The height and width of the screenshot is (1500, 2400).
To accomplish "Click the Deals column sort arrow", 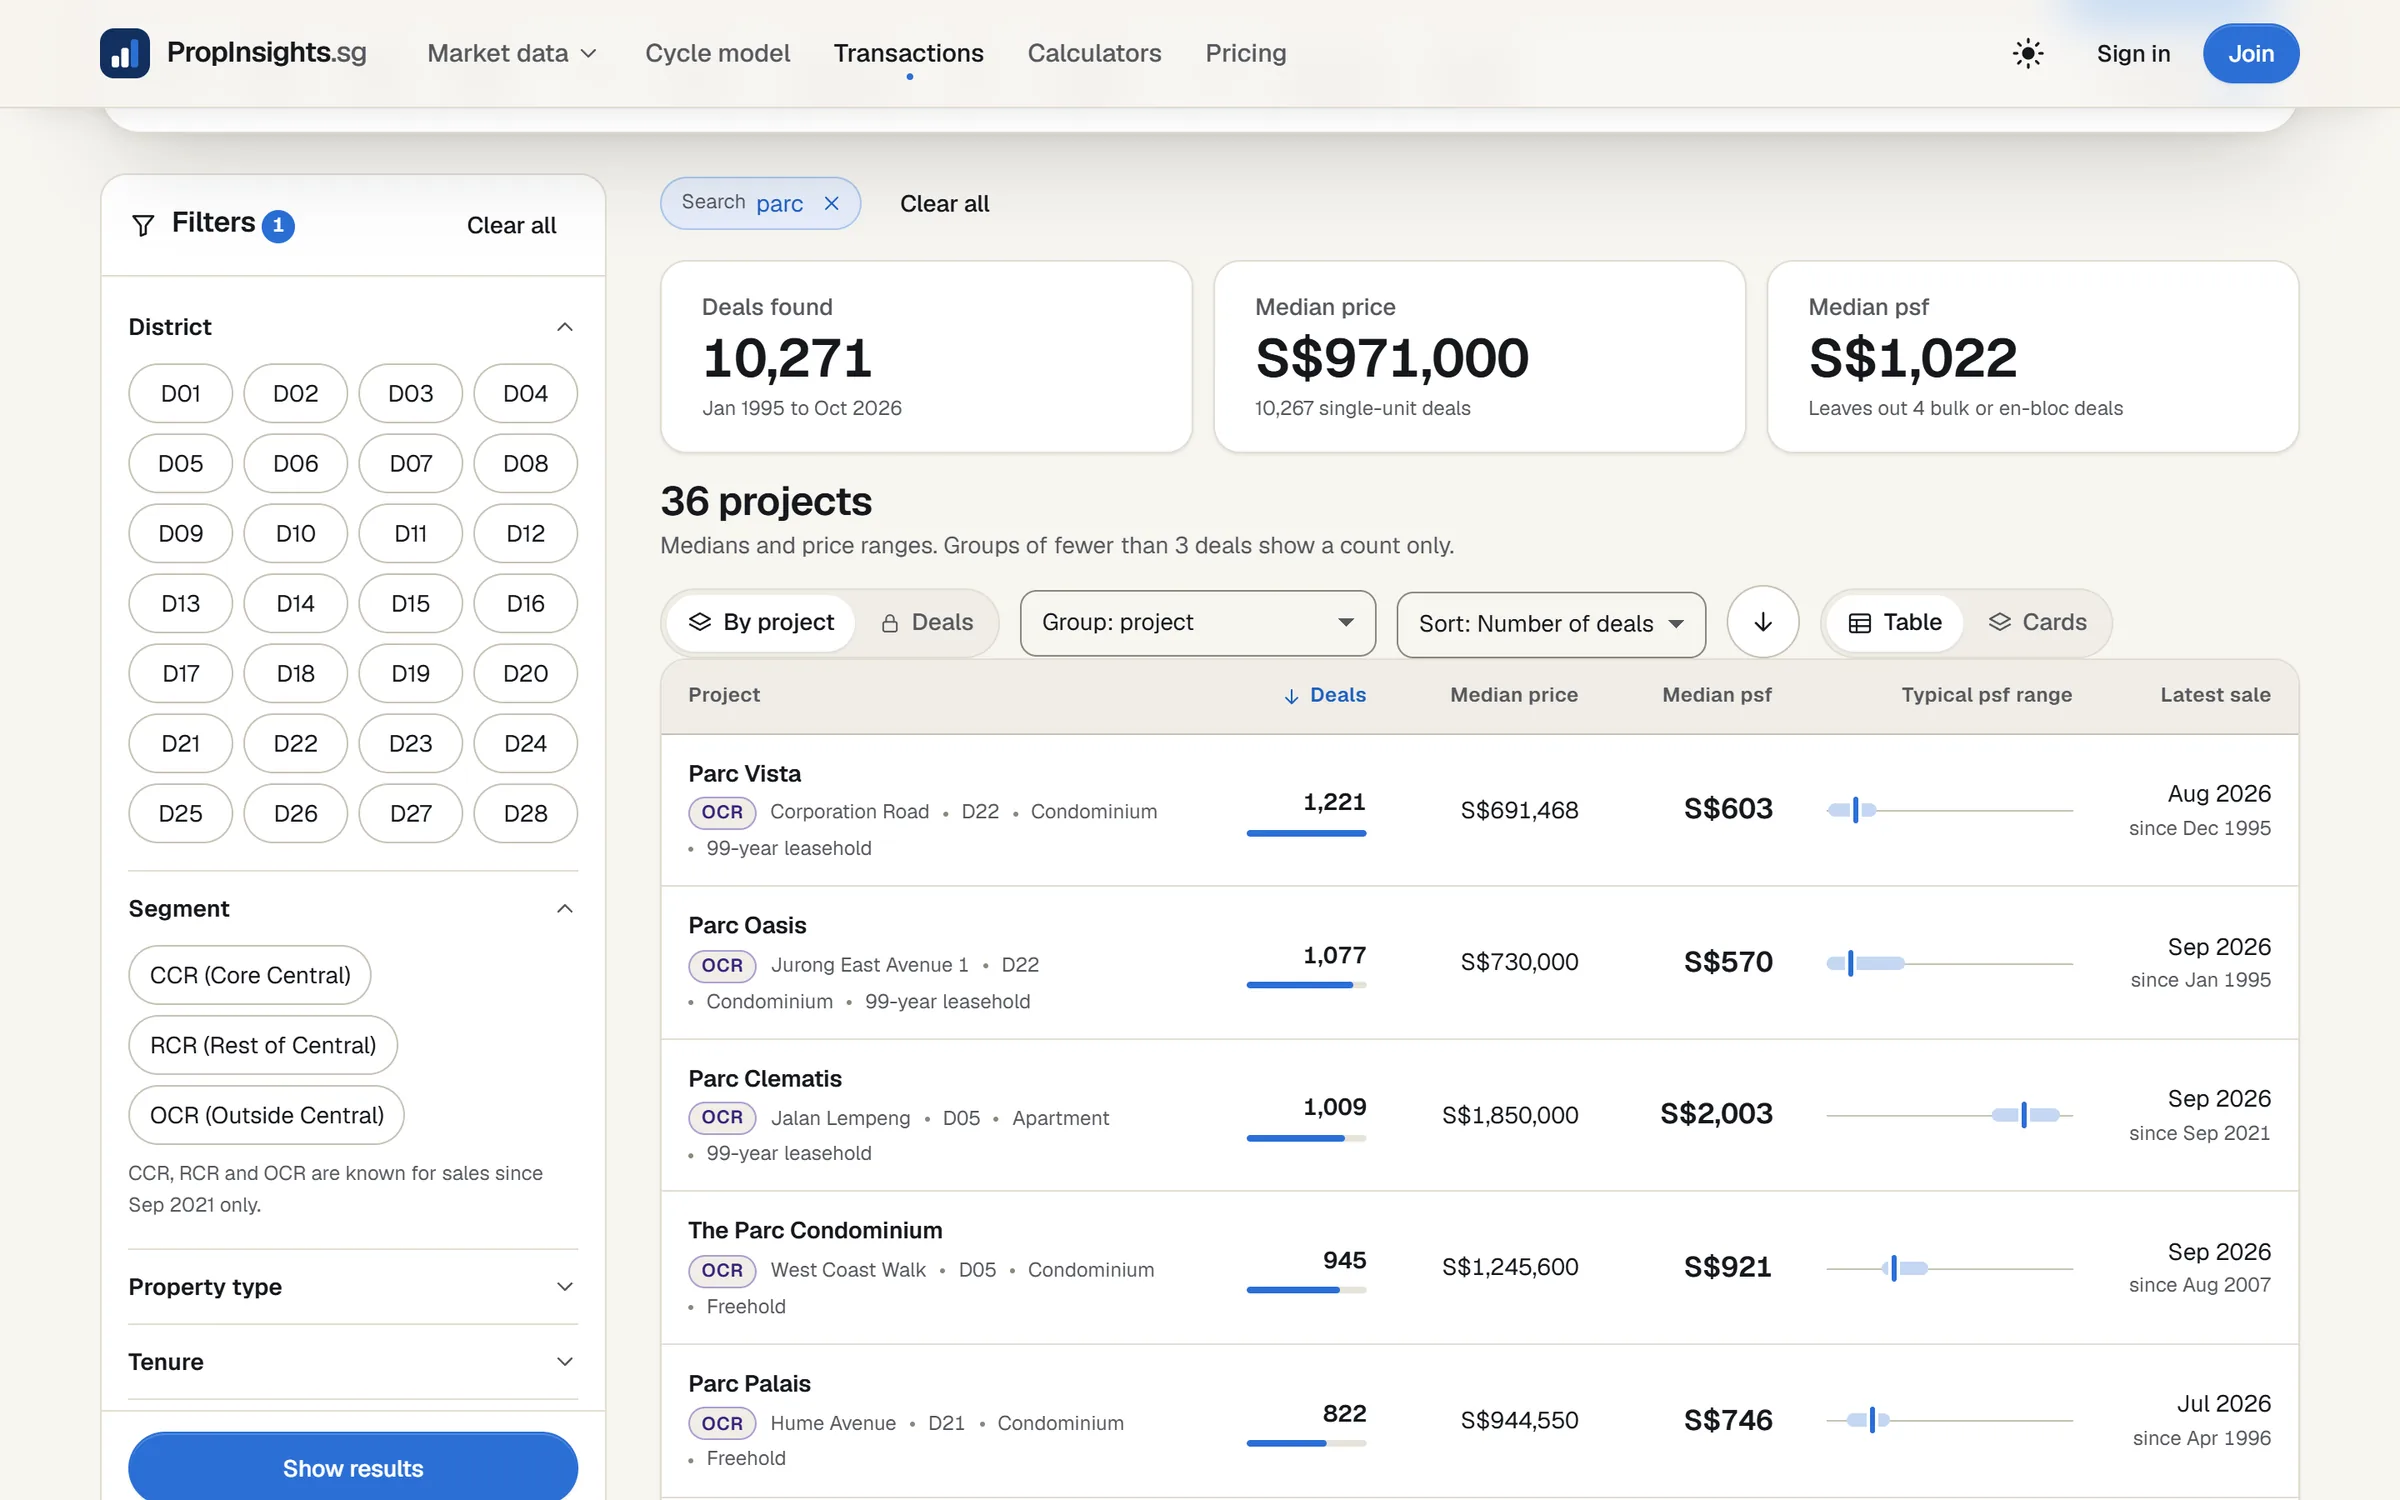I will click(1291, 696).
